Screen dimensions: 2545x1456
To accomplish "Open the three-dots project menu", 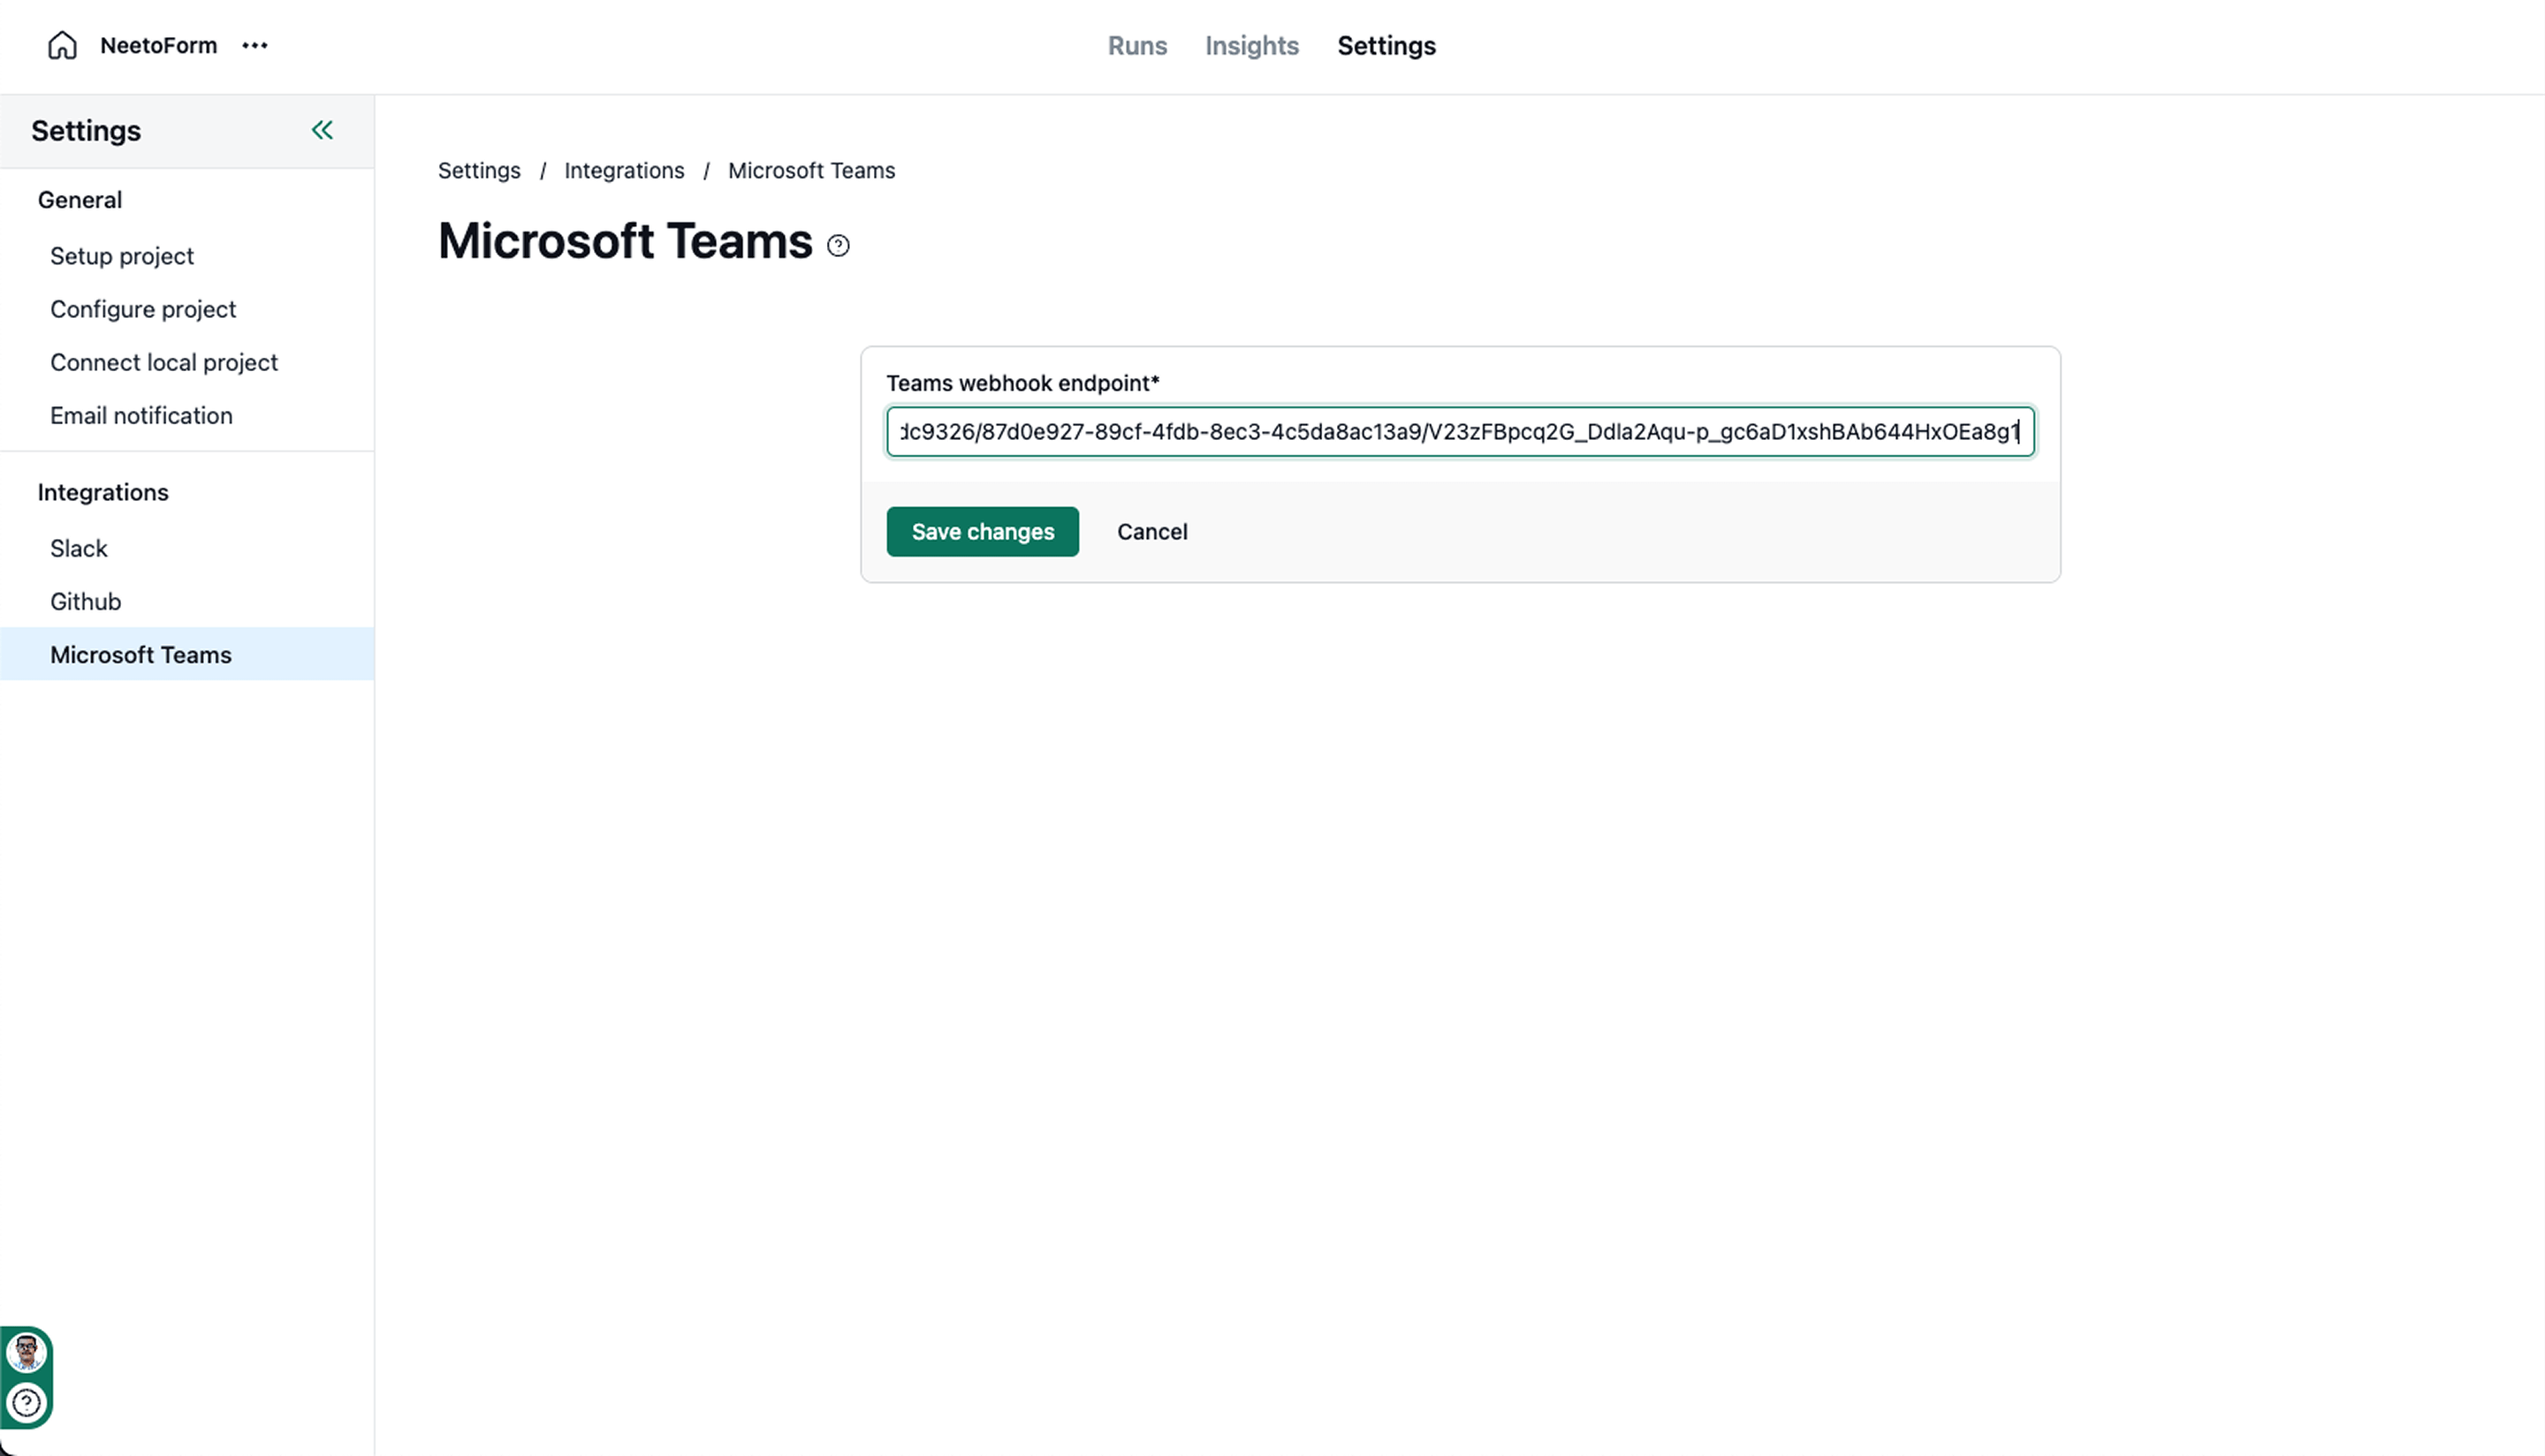I will coord(255,46).
